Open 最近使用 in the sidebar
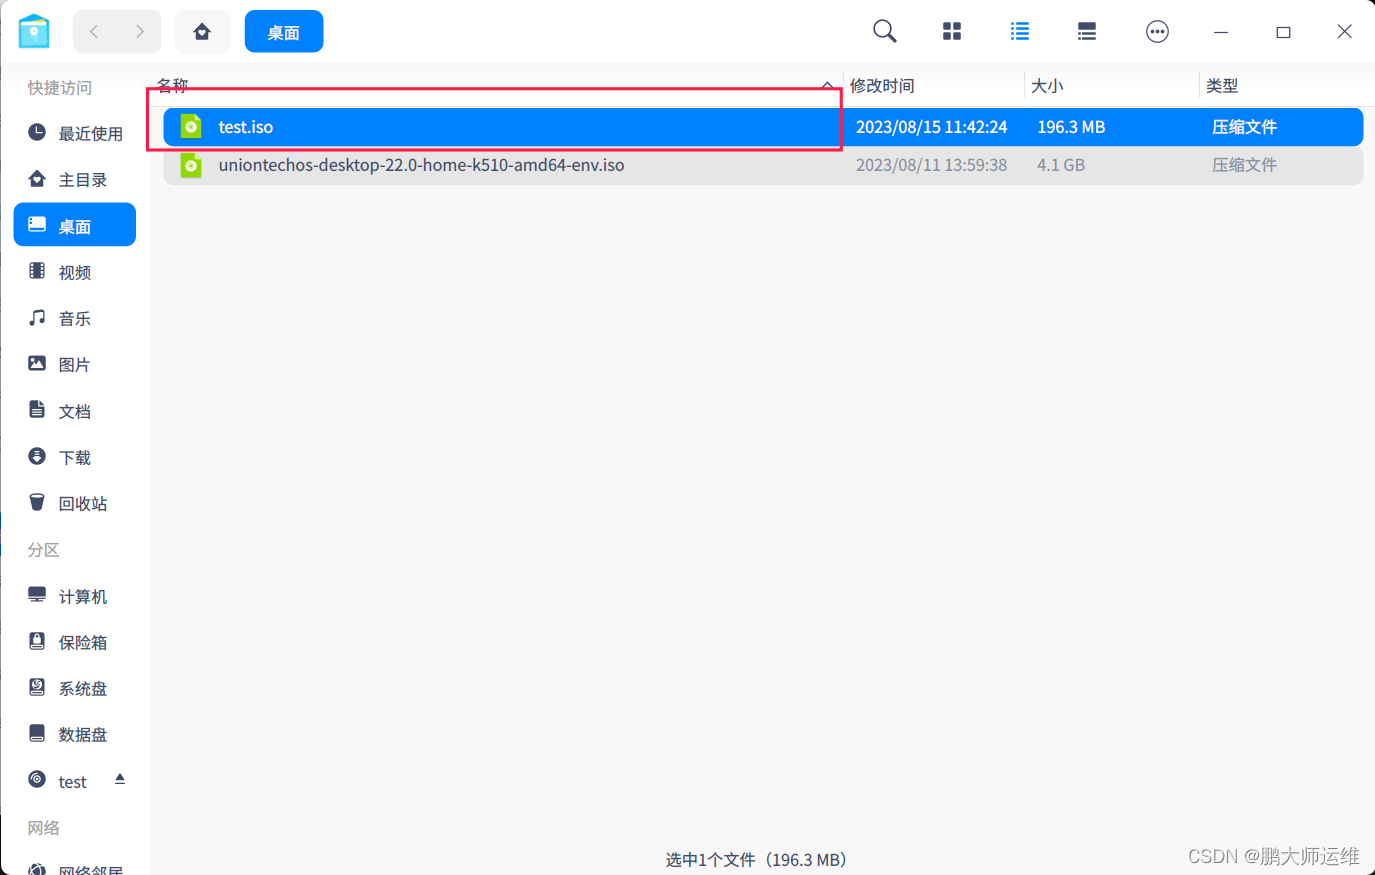This screenshot has height=875, width=1375. (75, 133)
